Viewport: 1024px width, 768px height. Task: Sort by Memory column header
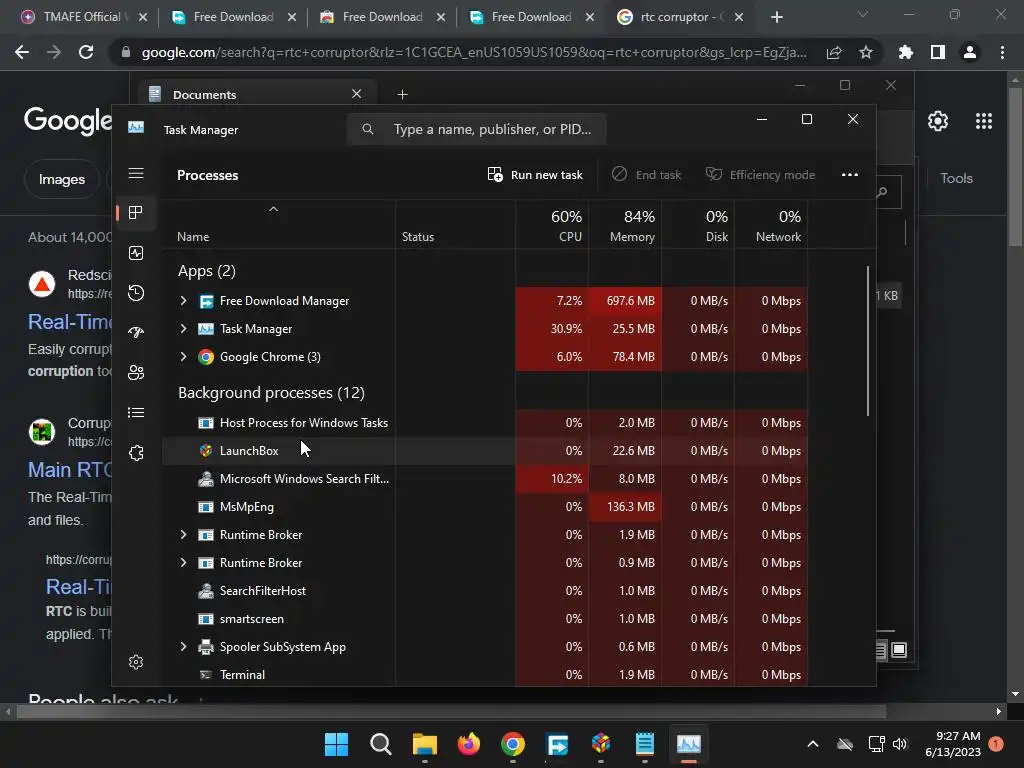(625, 225)
